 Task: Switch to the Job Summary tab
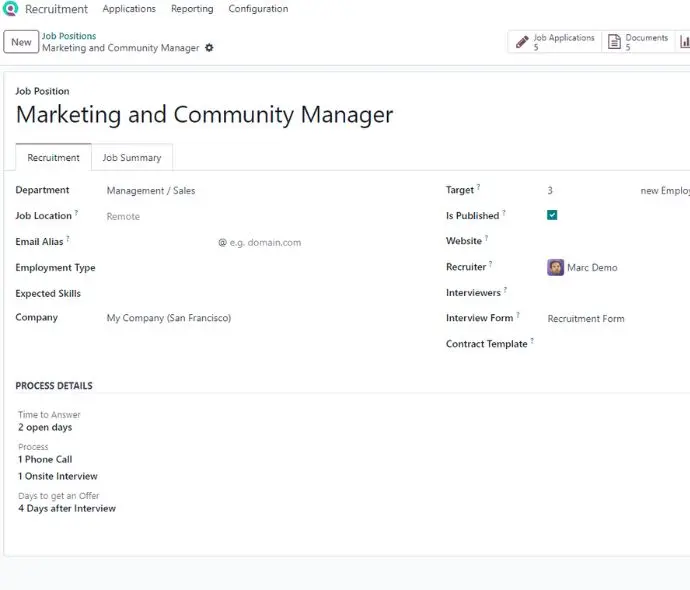point(132,158)
